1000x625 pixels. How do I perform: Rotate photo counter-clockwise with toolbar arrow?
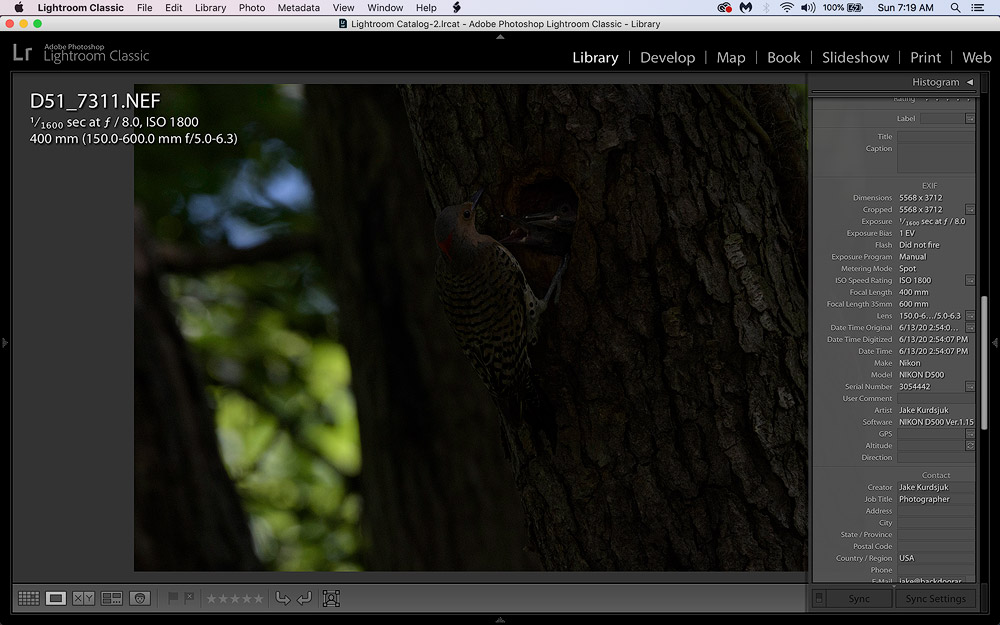pos(282,598)
